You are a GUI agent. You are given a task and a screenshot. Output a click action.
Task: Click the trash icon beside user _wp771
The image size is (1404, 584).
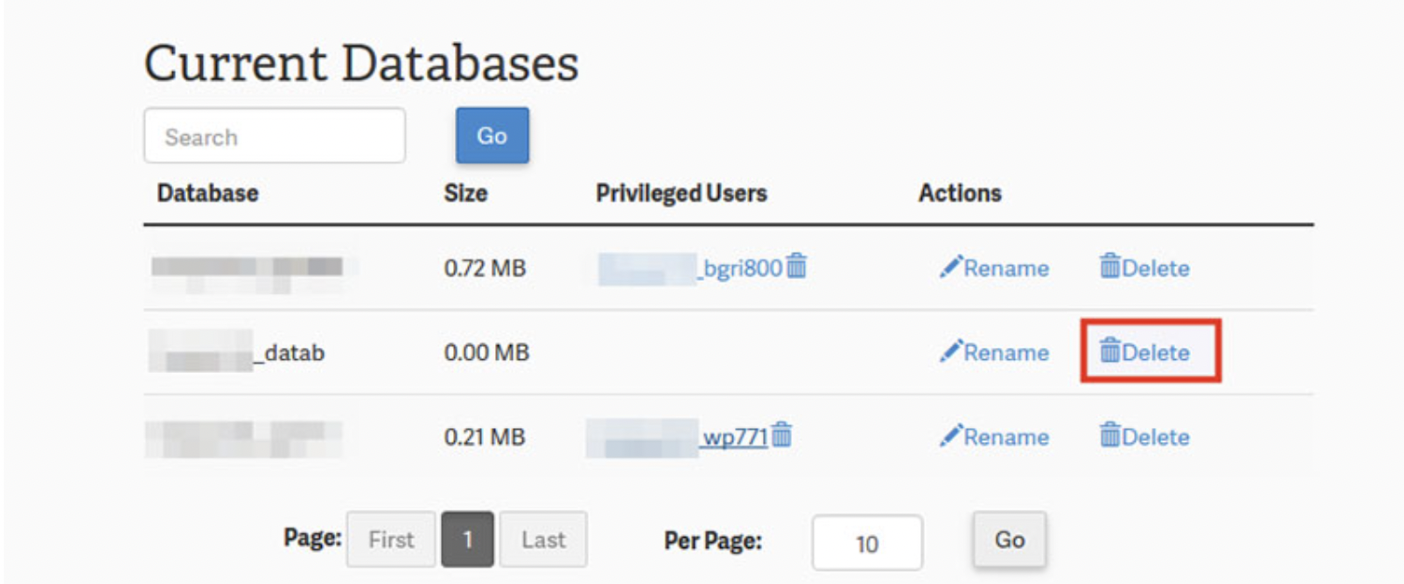pos(782,436)
